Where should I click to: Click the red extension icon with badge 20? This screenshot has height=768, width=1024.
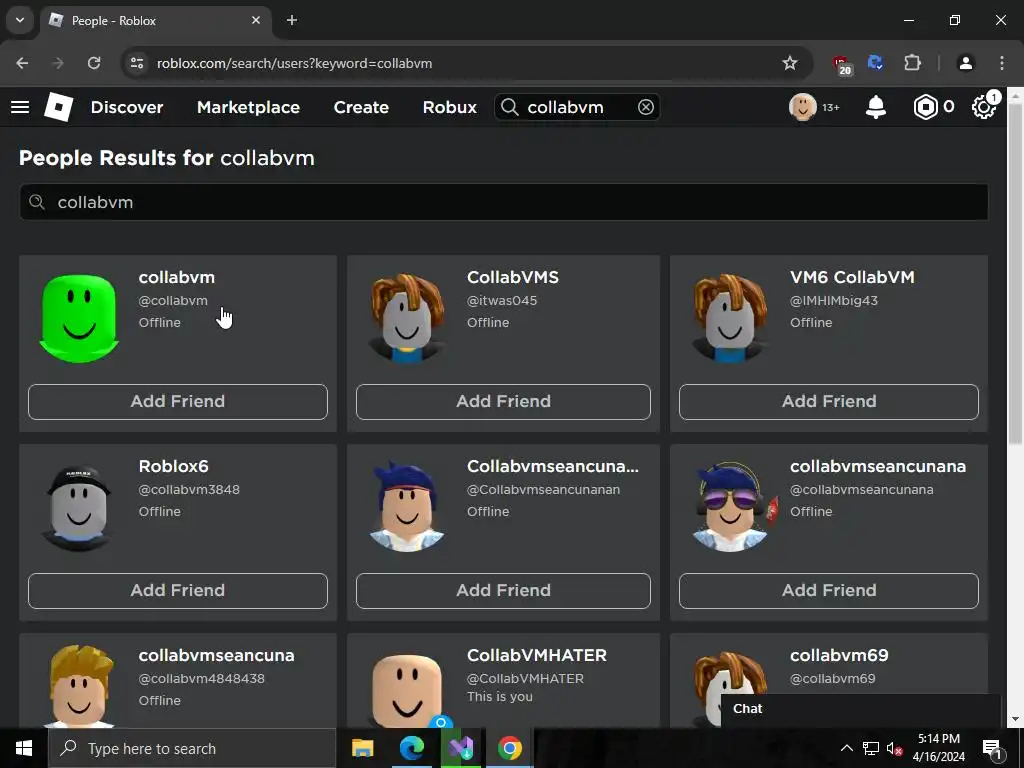pyautogui.click(x=842, y=65)
